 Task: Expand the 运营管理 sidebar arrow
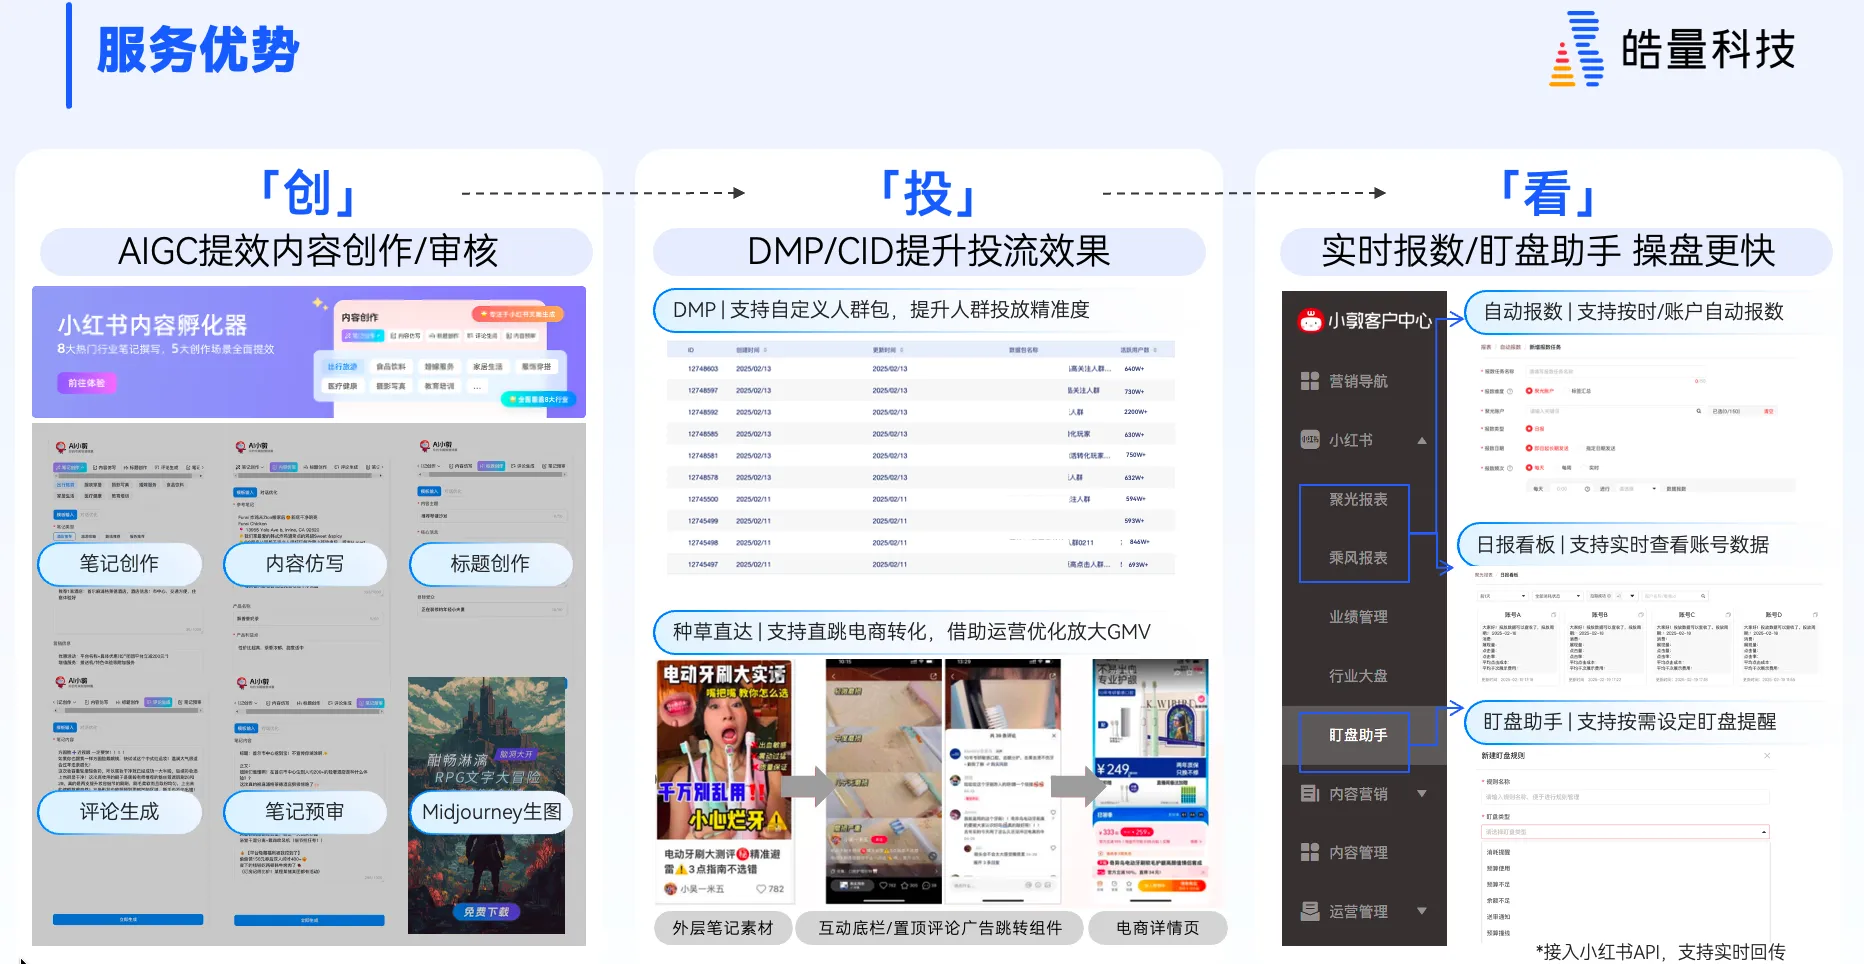tap(1422, 911)
